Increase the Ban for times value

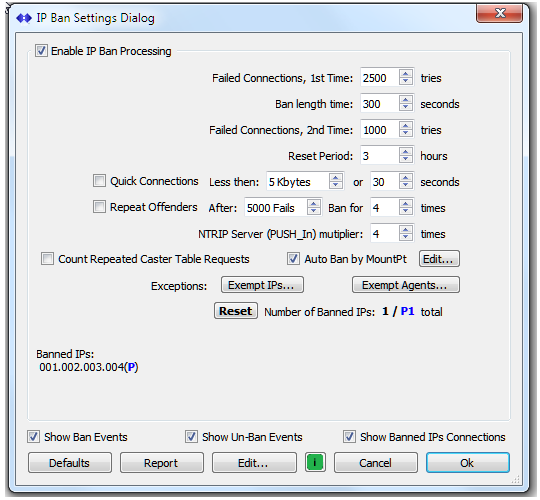coord(406,204)
